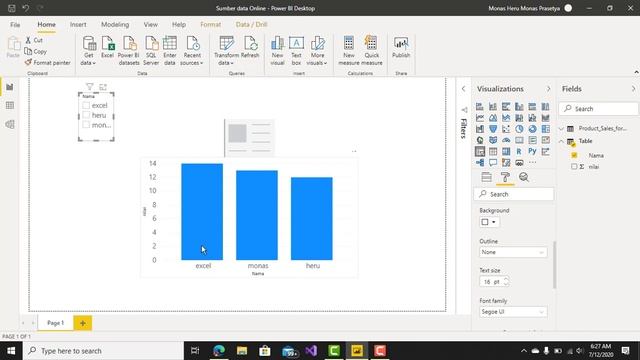
Task: Select the Matrix visual
Action: [x=506, y=151]
